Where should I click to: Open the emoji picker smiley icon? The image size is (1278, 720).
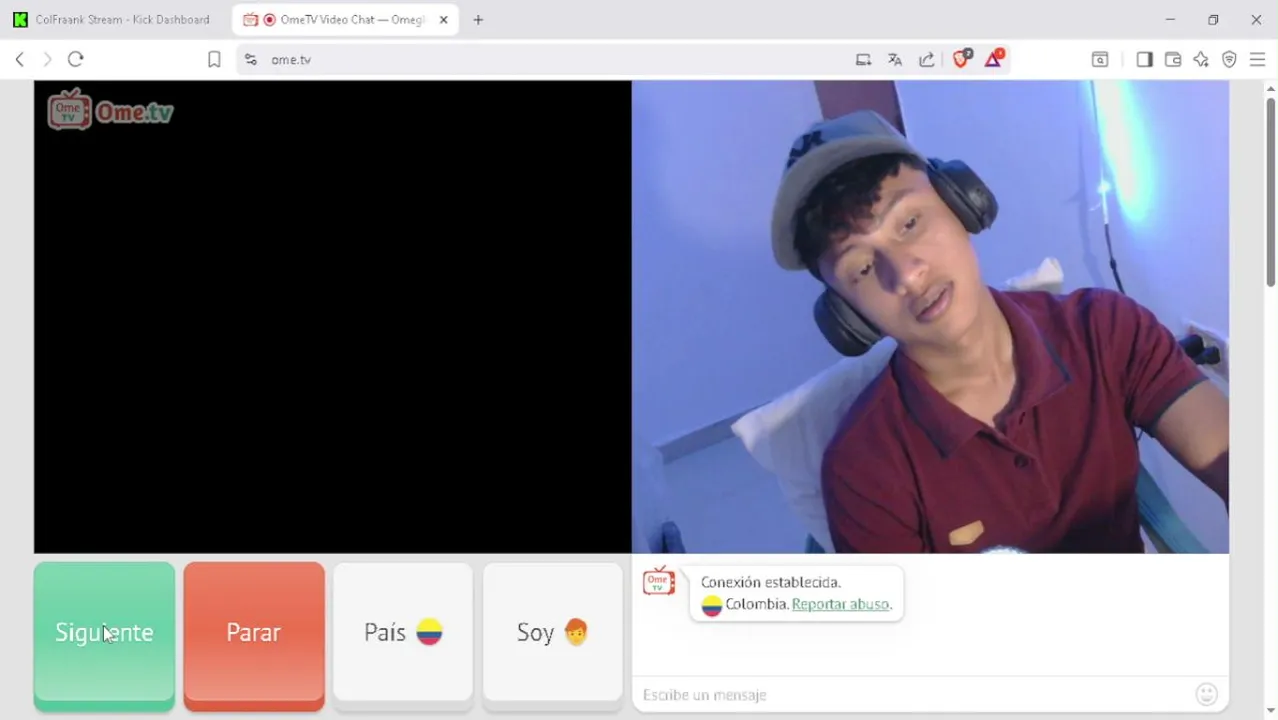[x=1207, y=694]
